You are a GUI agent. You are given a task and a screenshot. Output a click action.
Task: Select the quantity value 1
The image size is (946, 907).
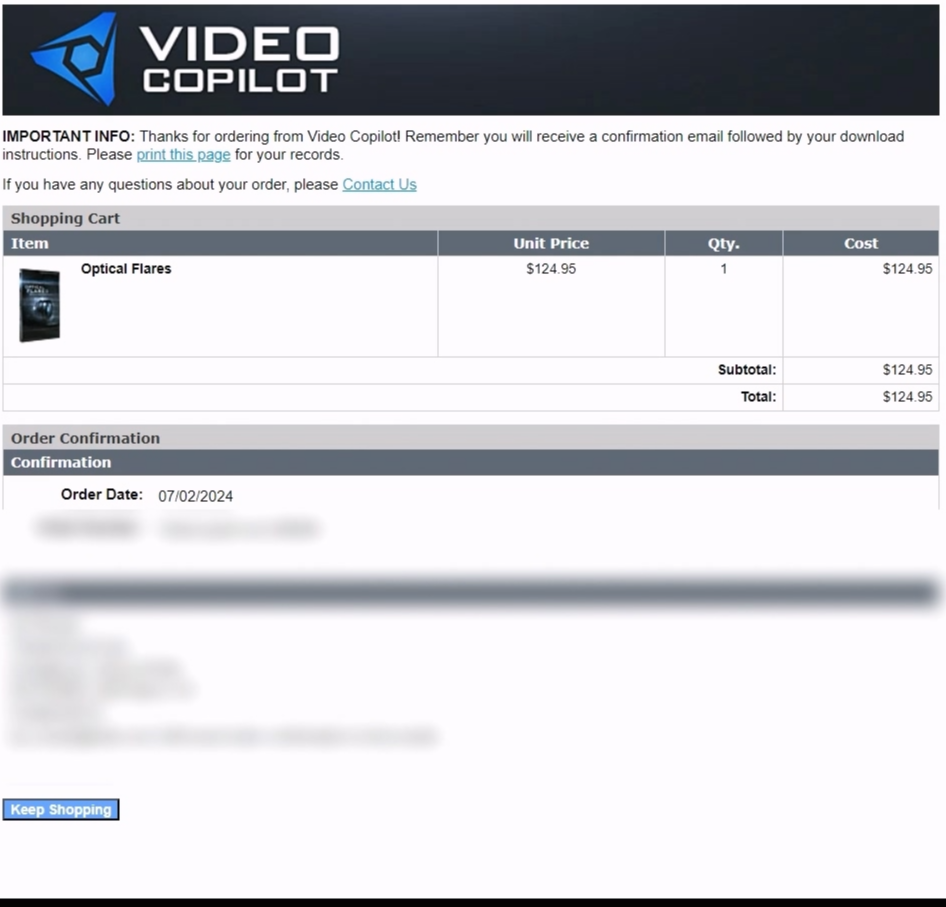coord(723,269)
